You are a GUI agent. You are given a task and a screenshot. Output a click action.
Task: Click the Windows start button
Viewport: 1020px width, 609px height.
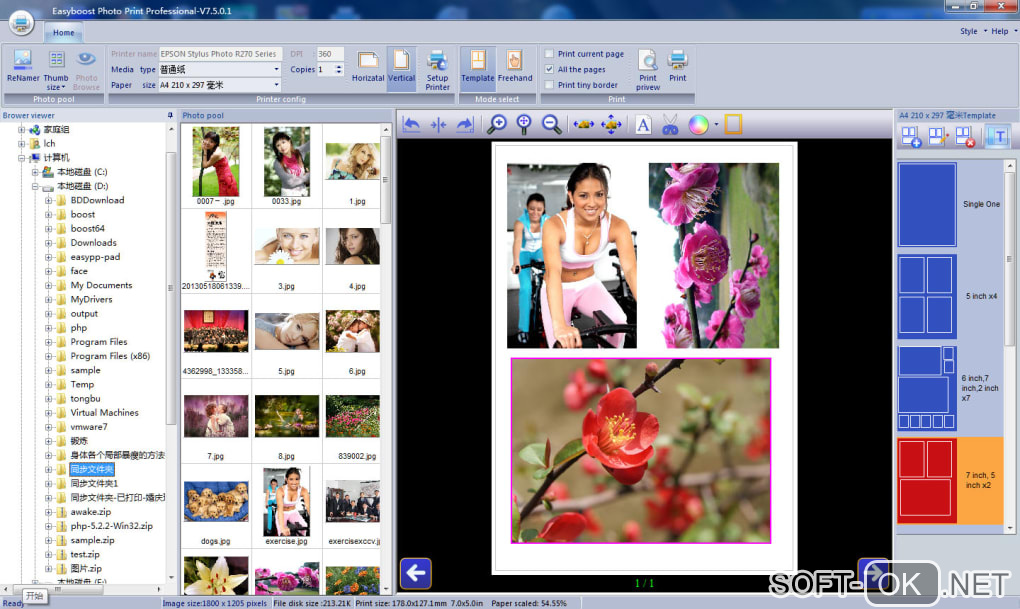click(x=34, y=595)
